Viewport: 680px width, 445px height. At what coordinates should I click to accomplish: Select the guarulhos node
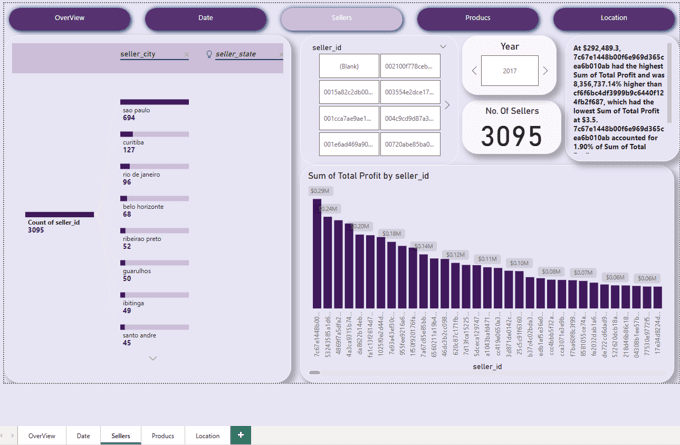pos(154,271)
